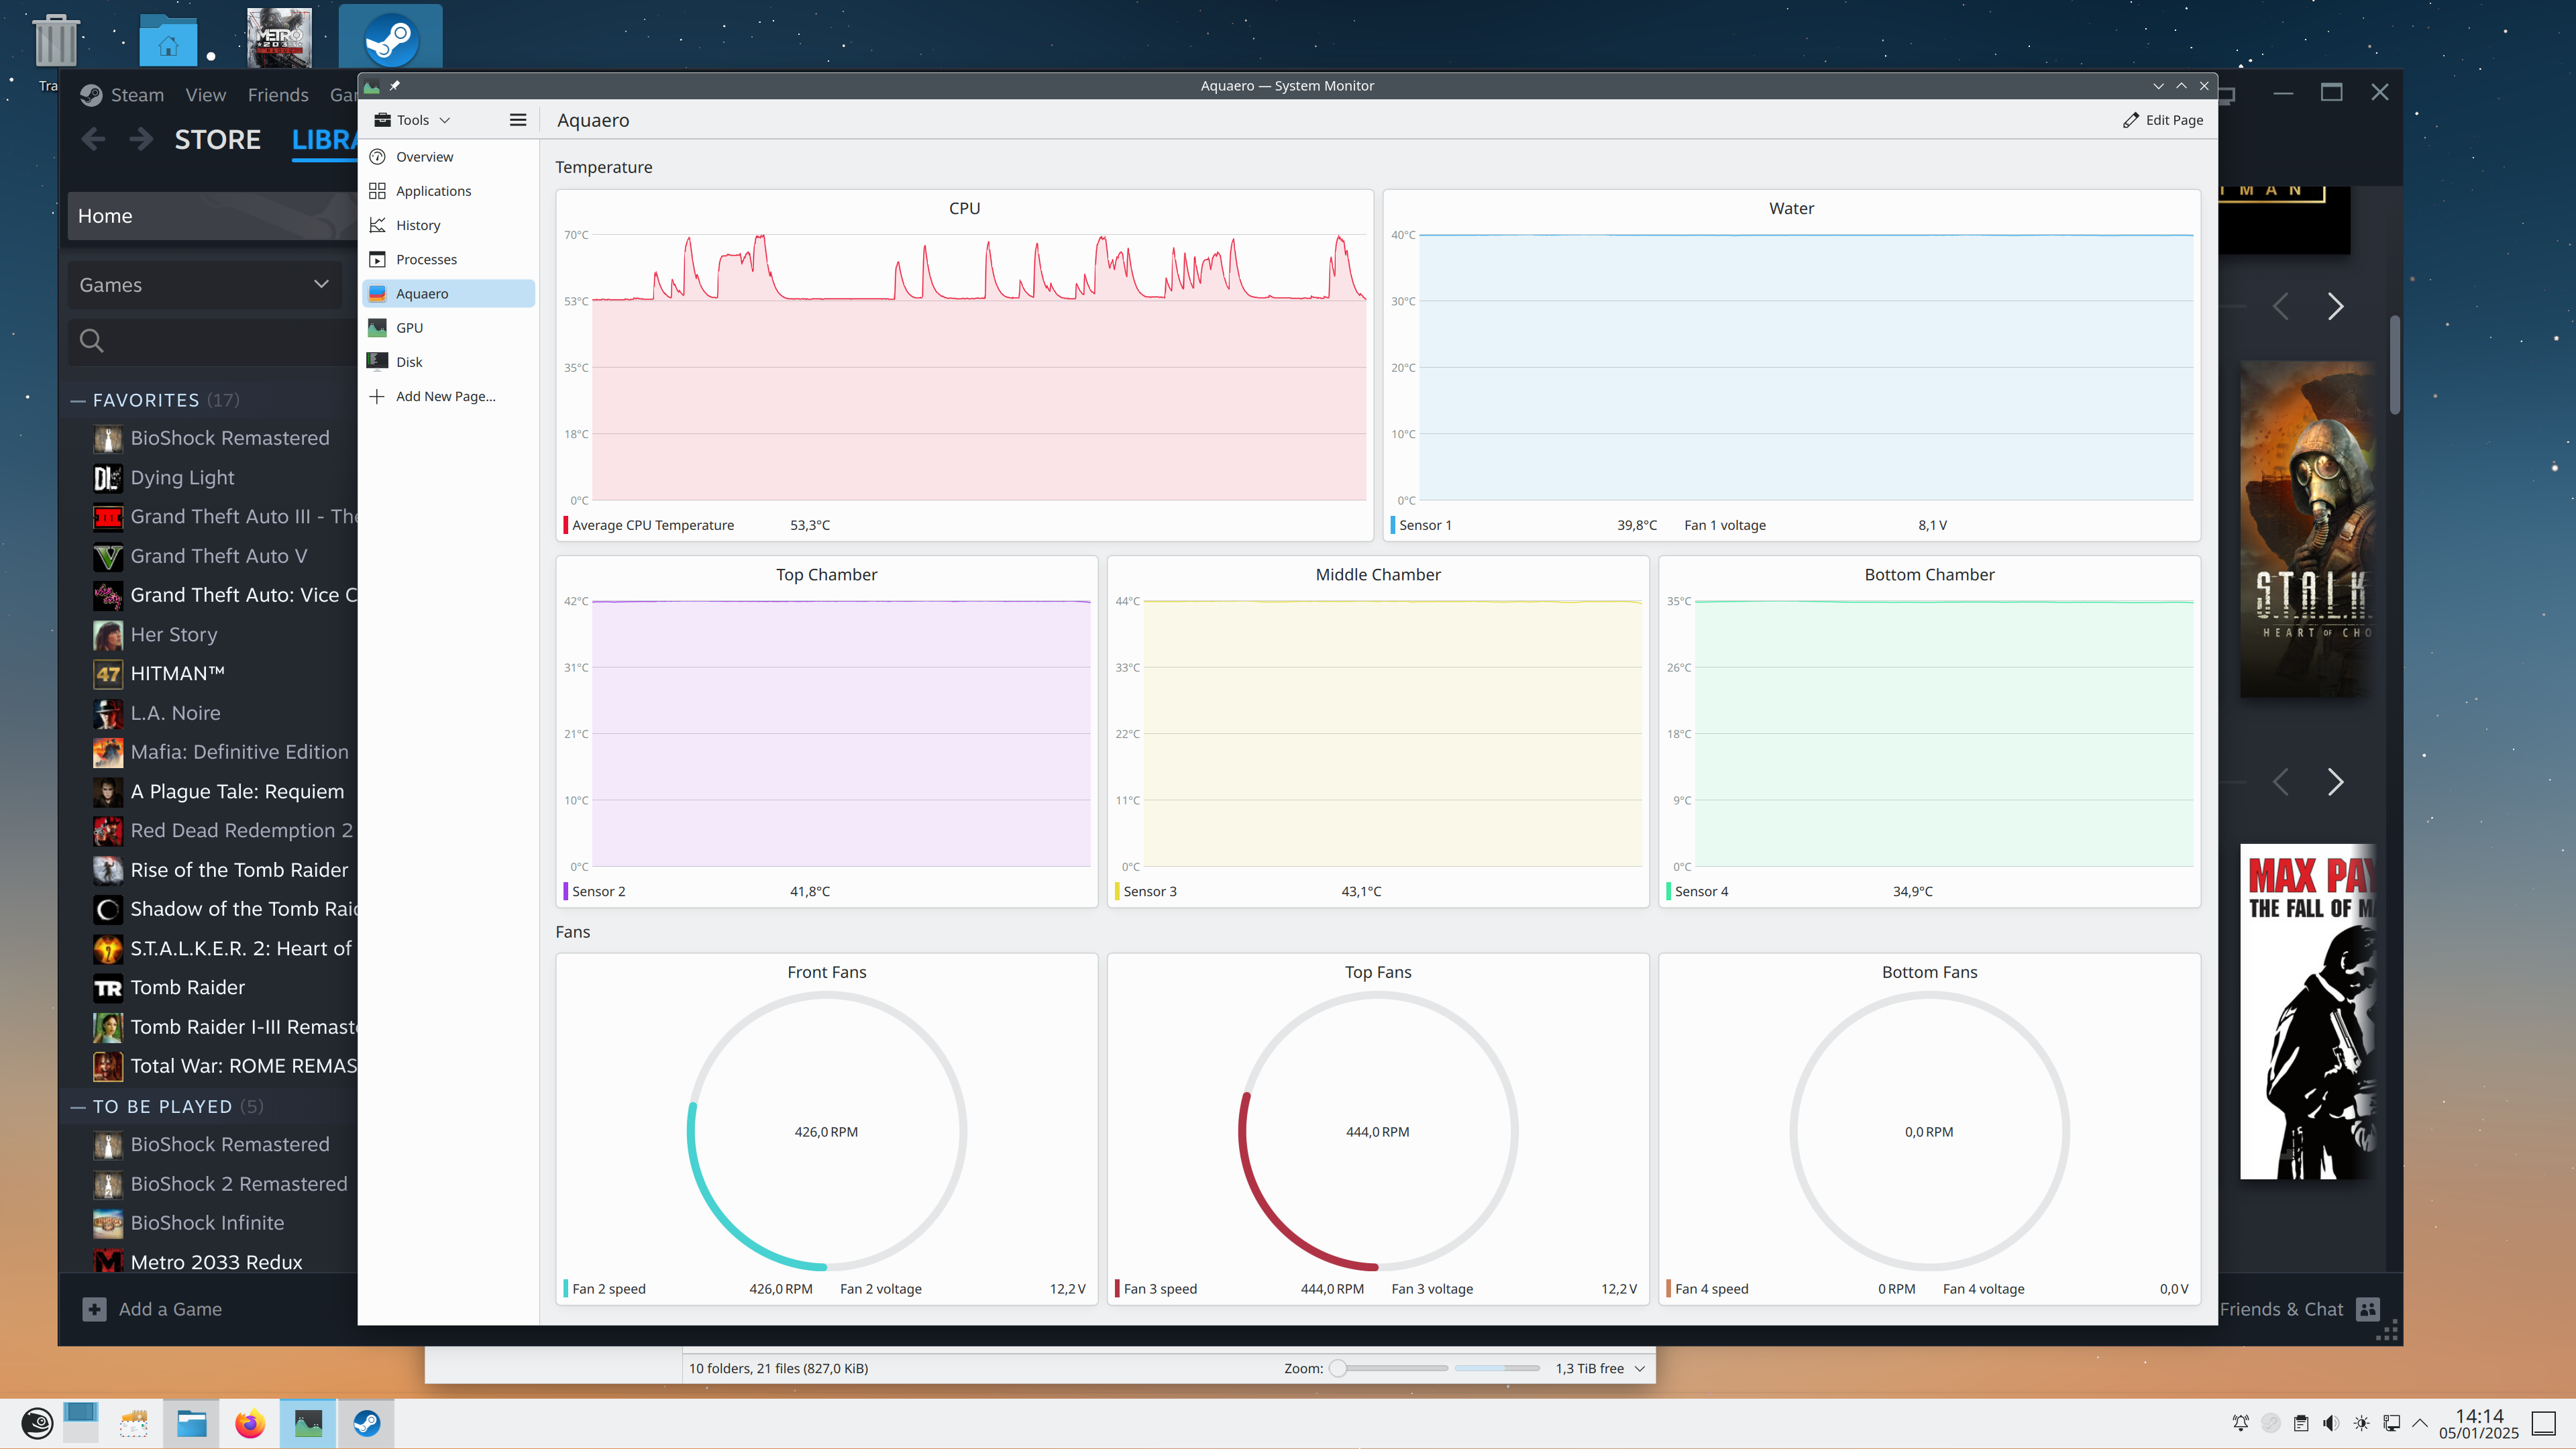Collapse the FAVORITES category in Steam library
The image size is (2576, 1449).
click(78, 400)
